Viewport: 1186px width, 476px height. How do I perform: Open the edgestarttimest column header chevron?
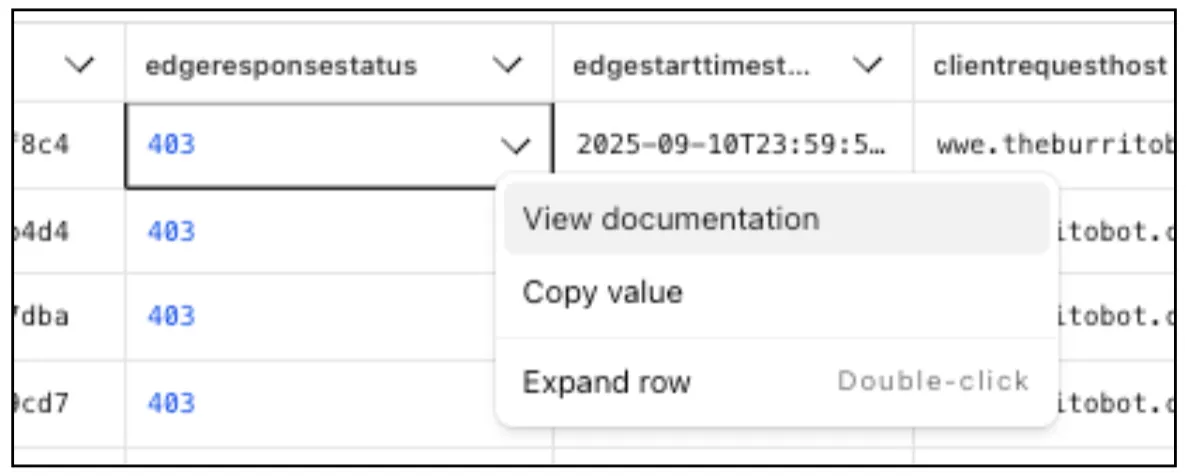point(870,66)
